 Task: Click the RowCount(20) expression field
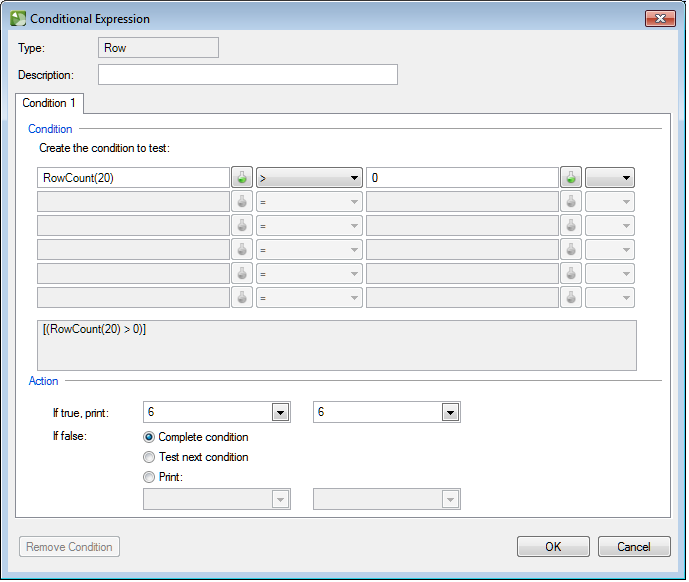(132, 178)
